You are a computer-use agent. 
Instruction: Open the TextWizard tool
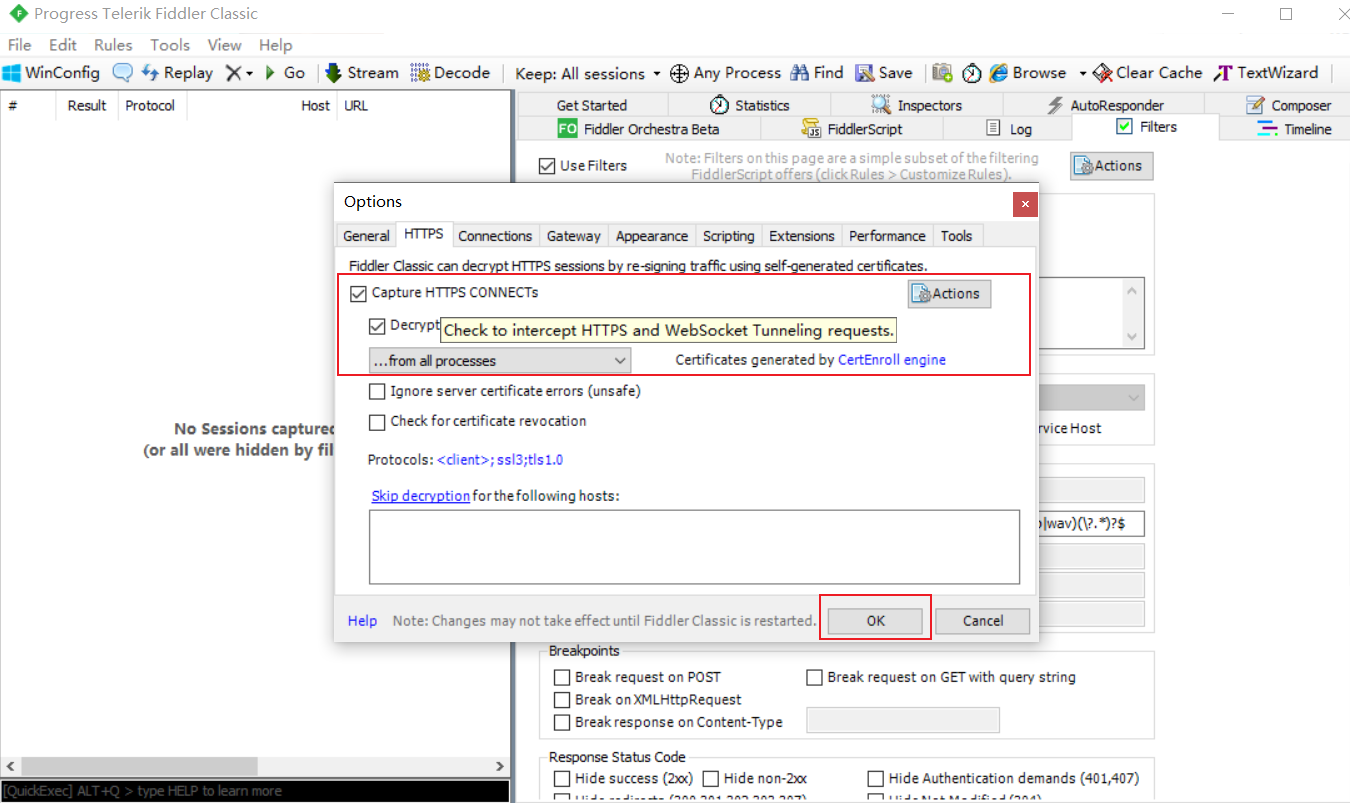point(1266,73)
